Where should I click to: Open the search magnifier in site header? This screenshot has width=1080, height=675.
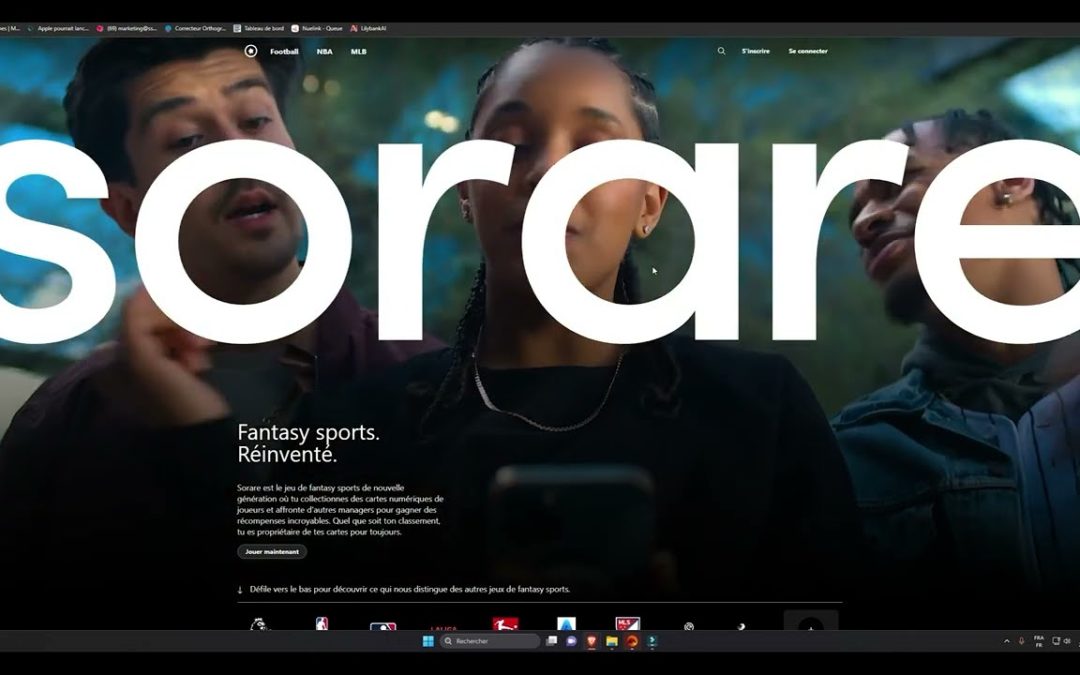pos(721,51)
